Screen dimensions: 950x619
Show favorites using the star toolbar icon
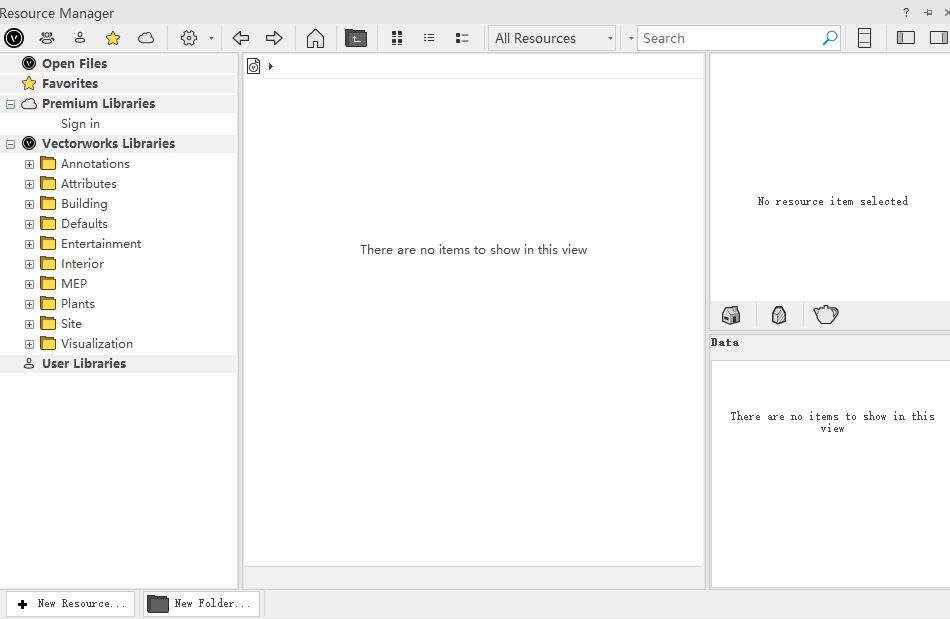[x=113, y=38]
